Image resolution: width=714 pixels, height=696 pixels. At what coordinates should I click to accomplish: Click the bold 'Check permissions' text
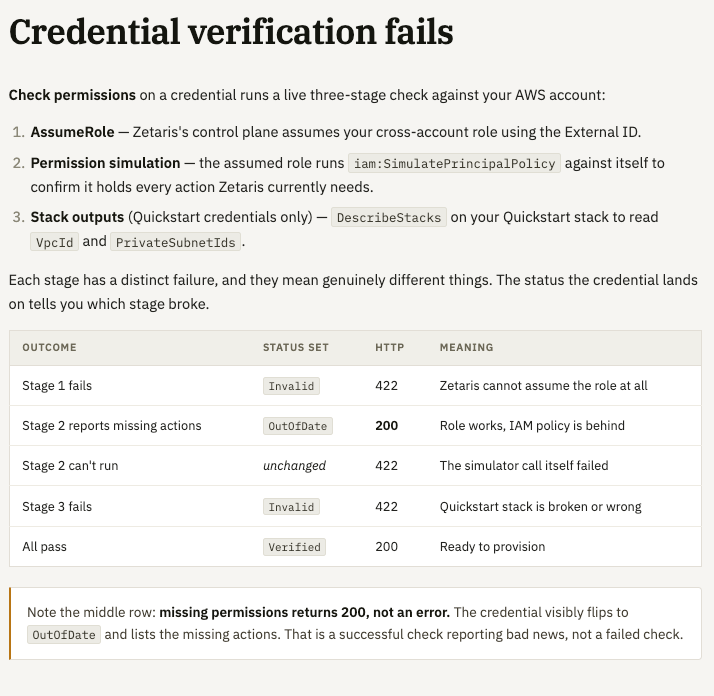(x=72, y=95)
